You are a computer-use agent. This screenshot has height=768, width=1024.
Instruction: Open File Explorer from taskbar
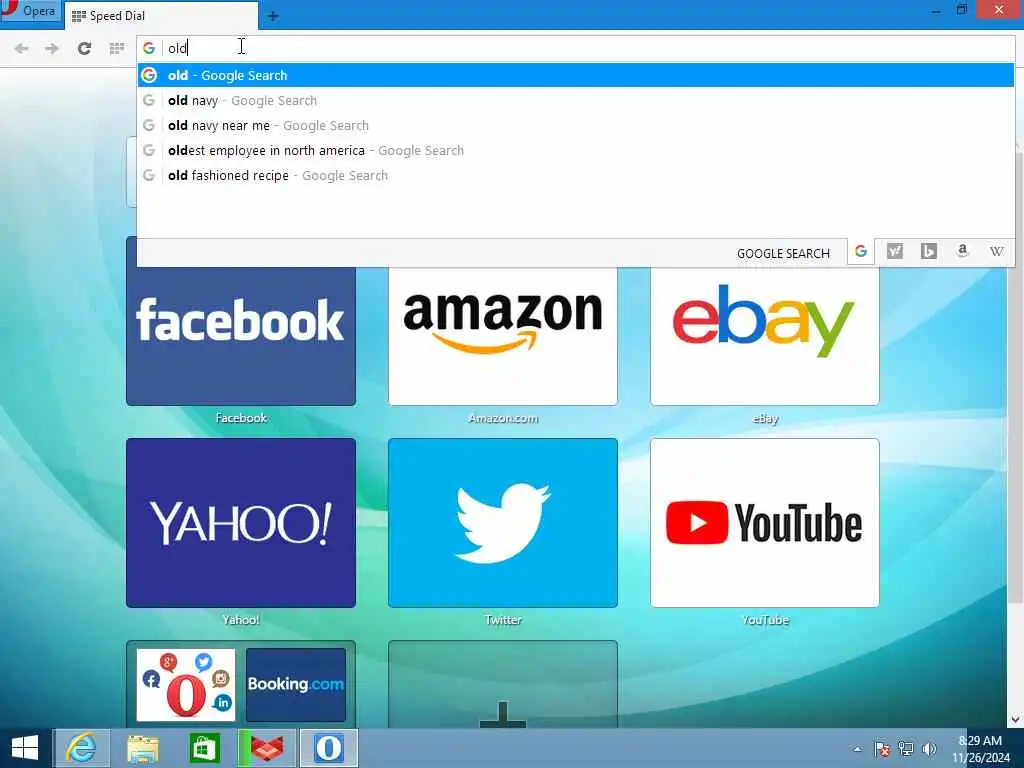pyautogui.click(x=143, y=748)
